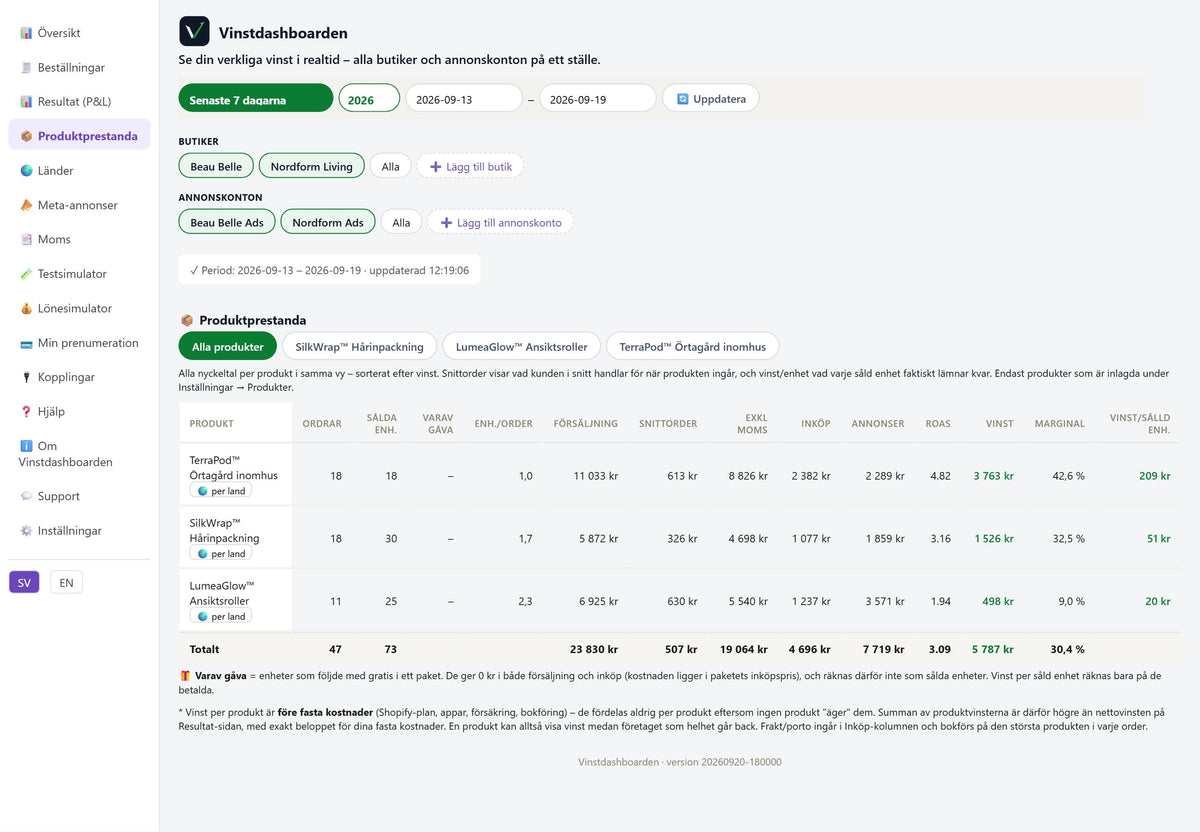Click the Inställningar gear icon
Viewport: 1200px width, 832px height.
point(26,531)
